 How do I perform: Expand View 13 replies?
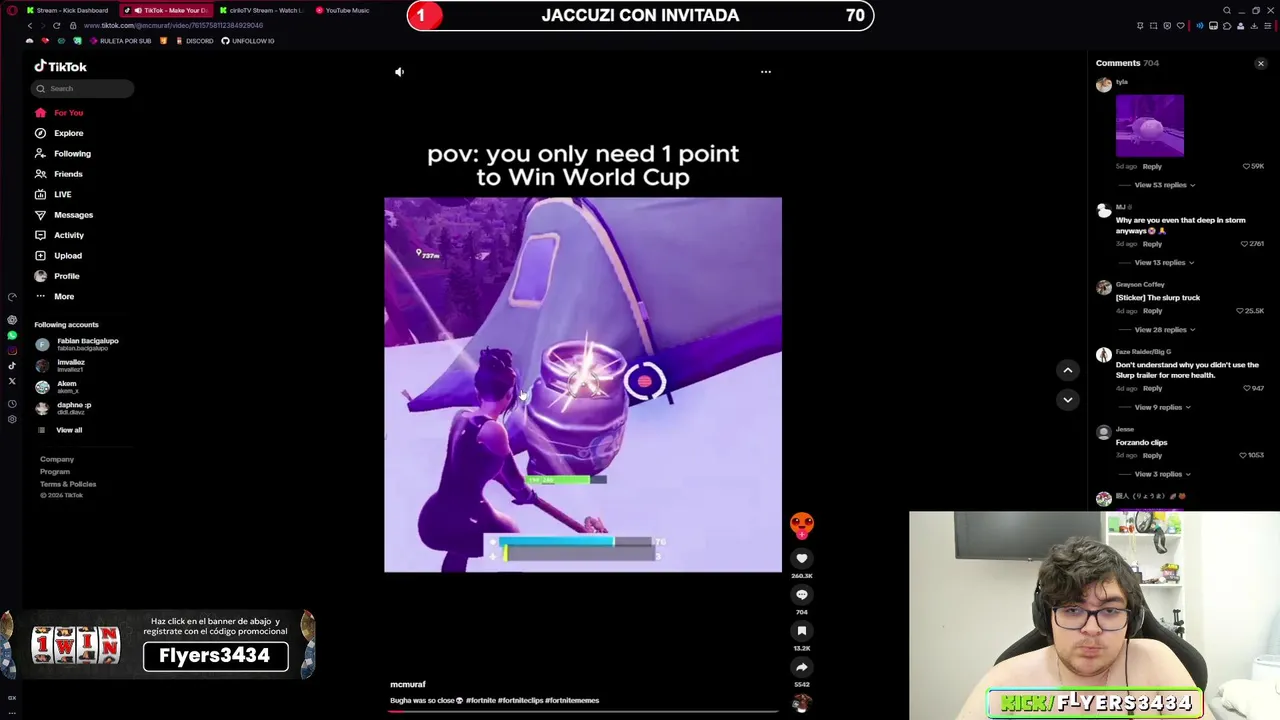point(1164,263)
